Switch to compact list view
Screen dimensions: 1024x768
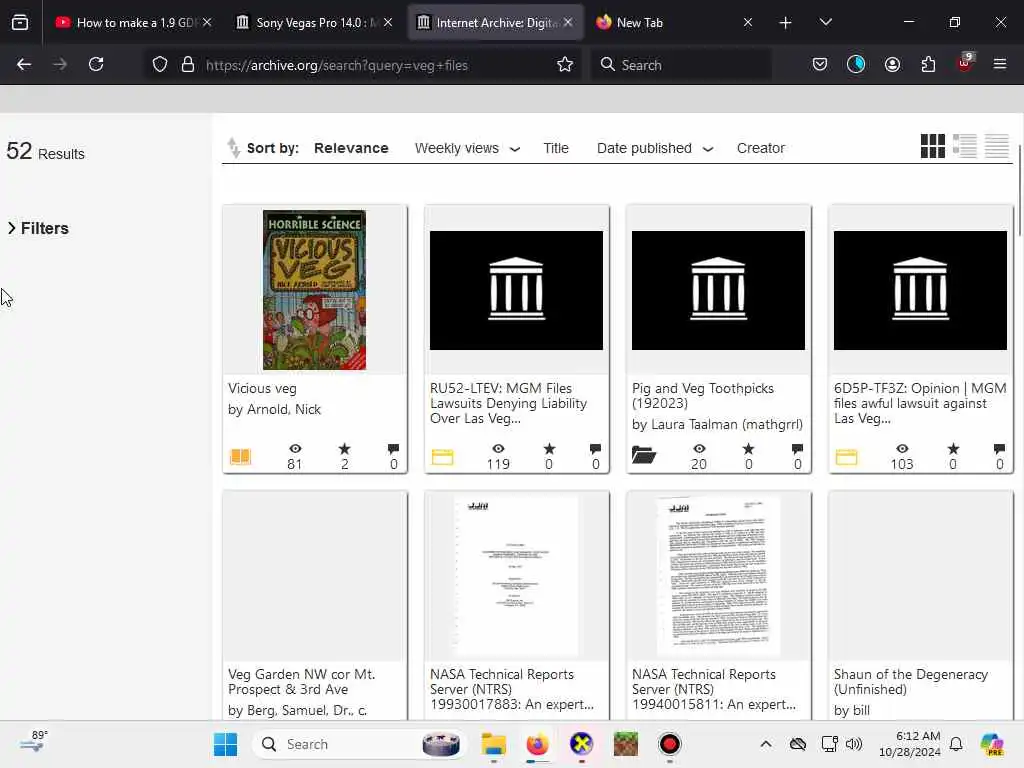point(997,146)
